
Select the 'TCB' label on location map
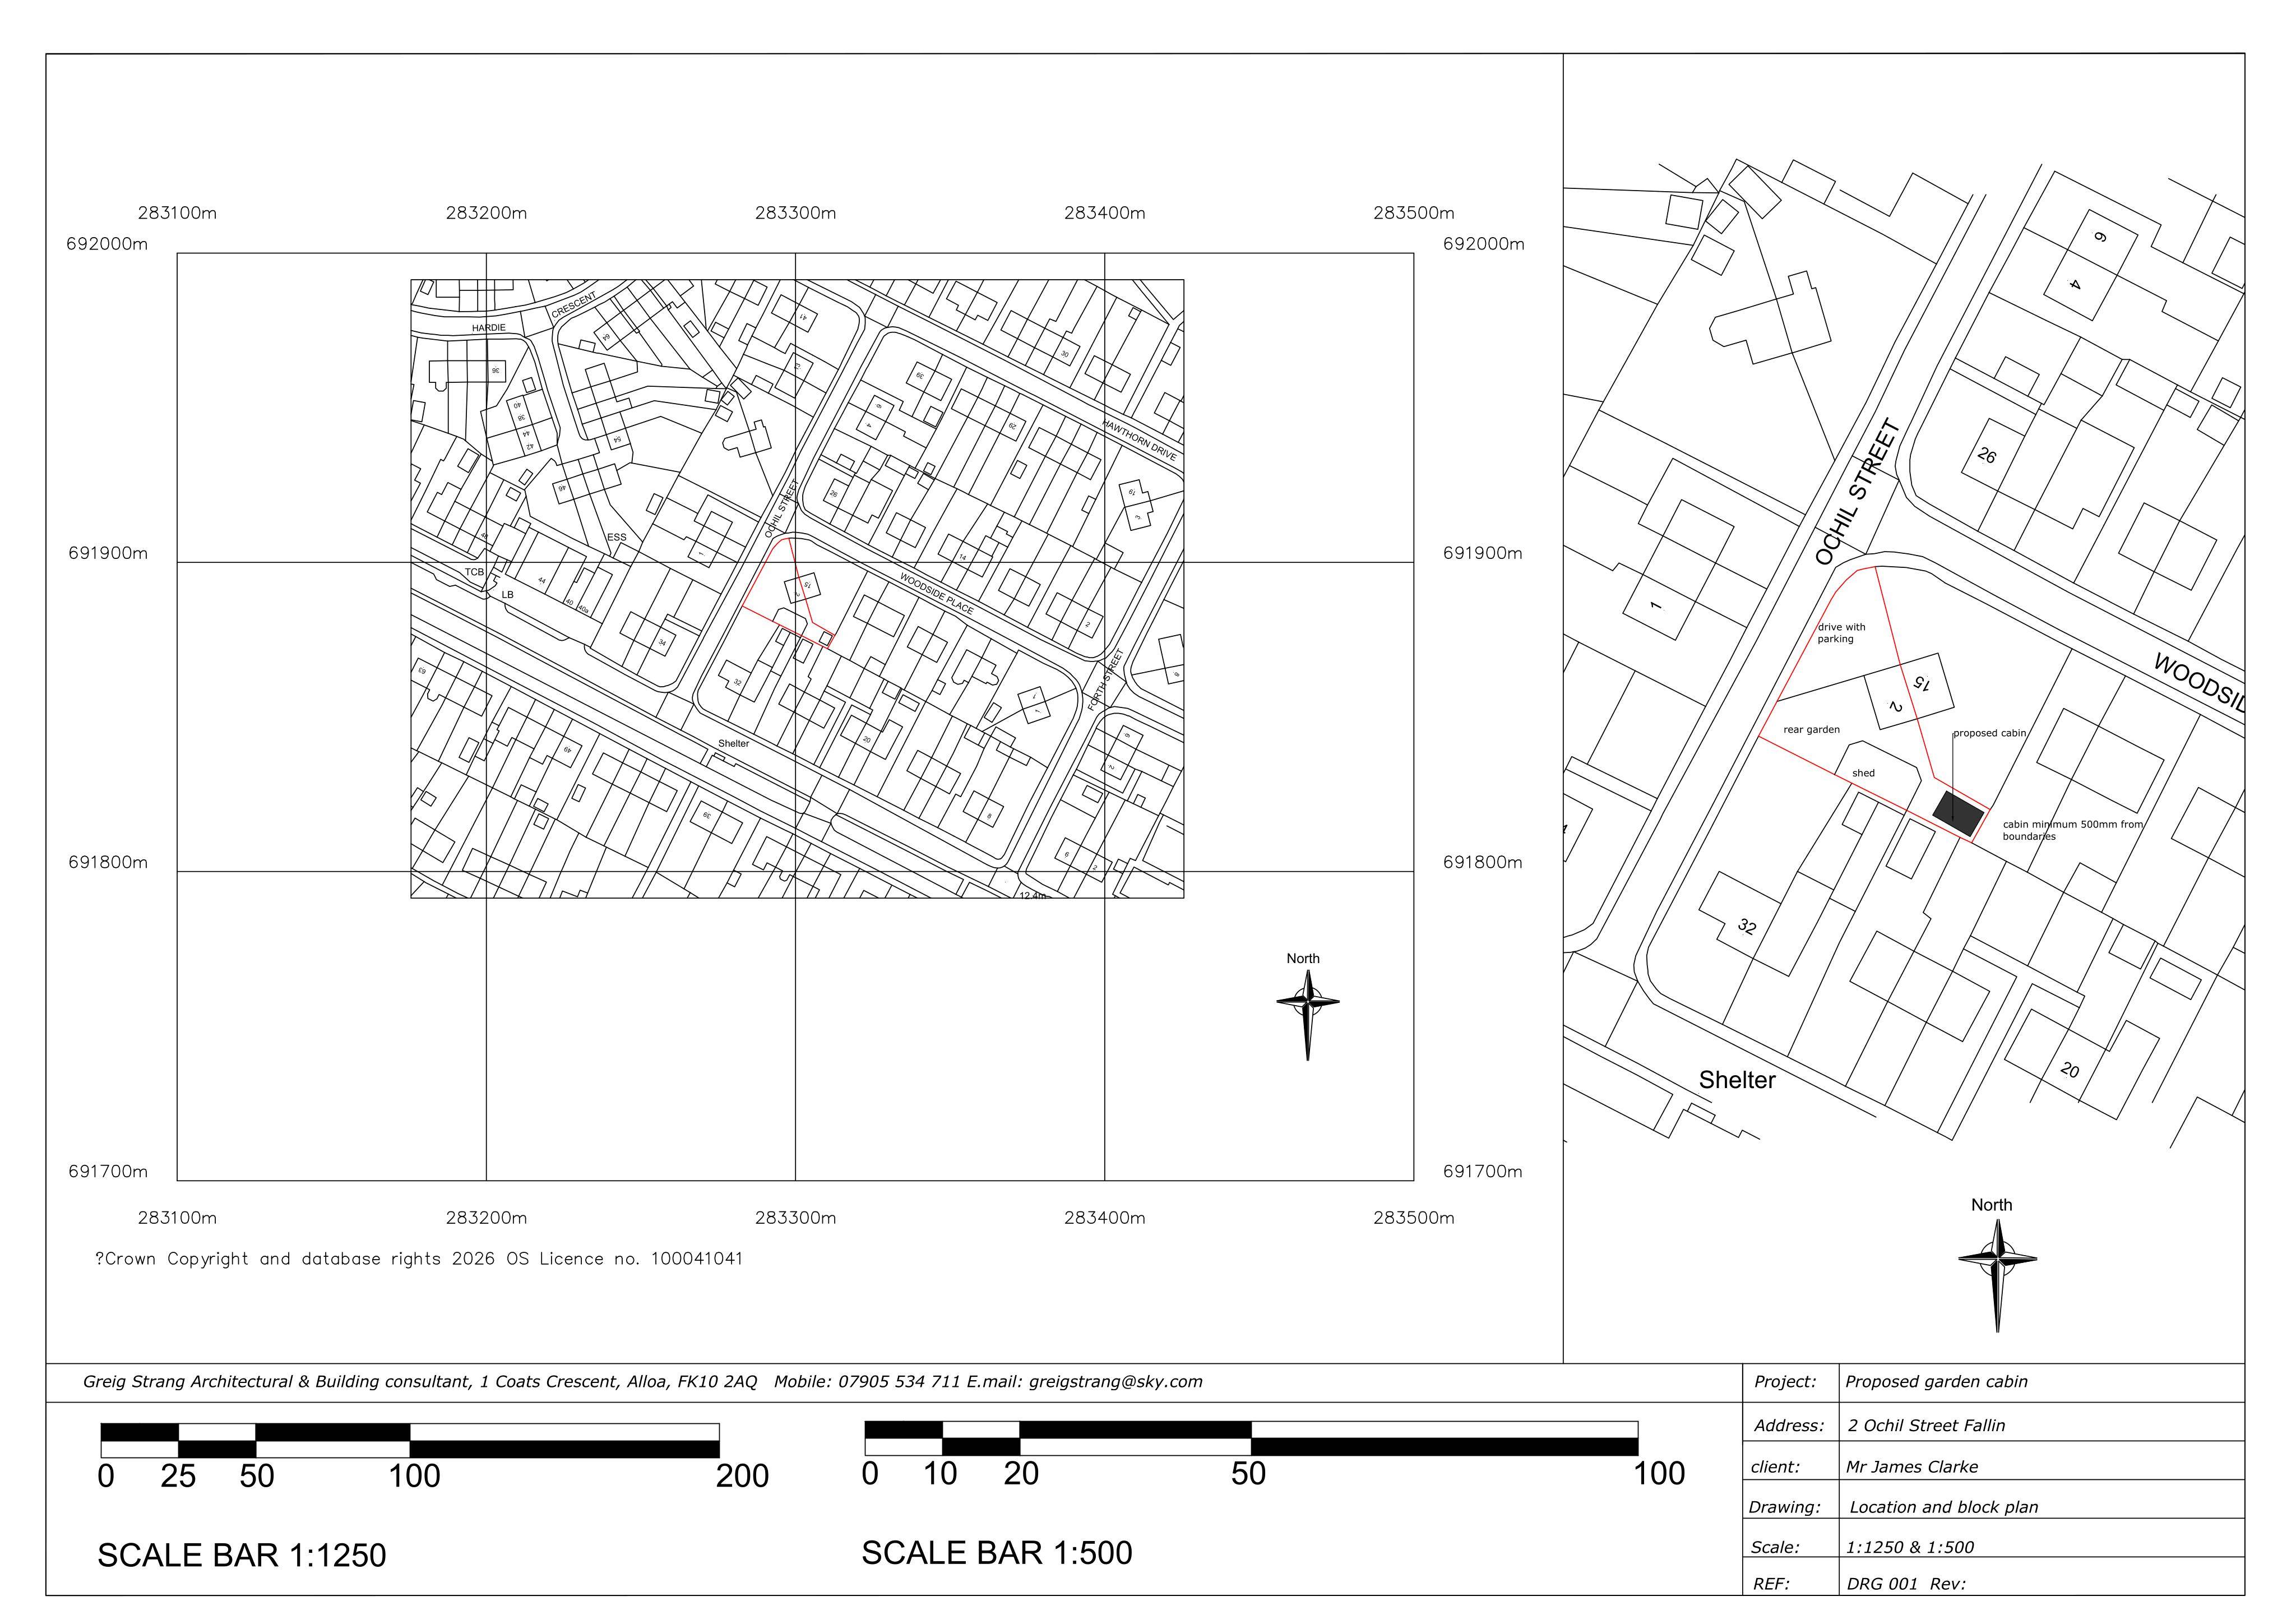(474, 572)
